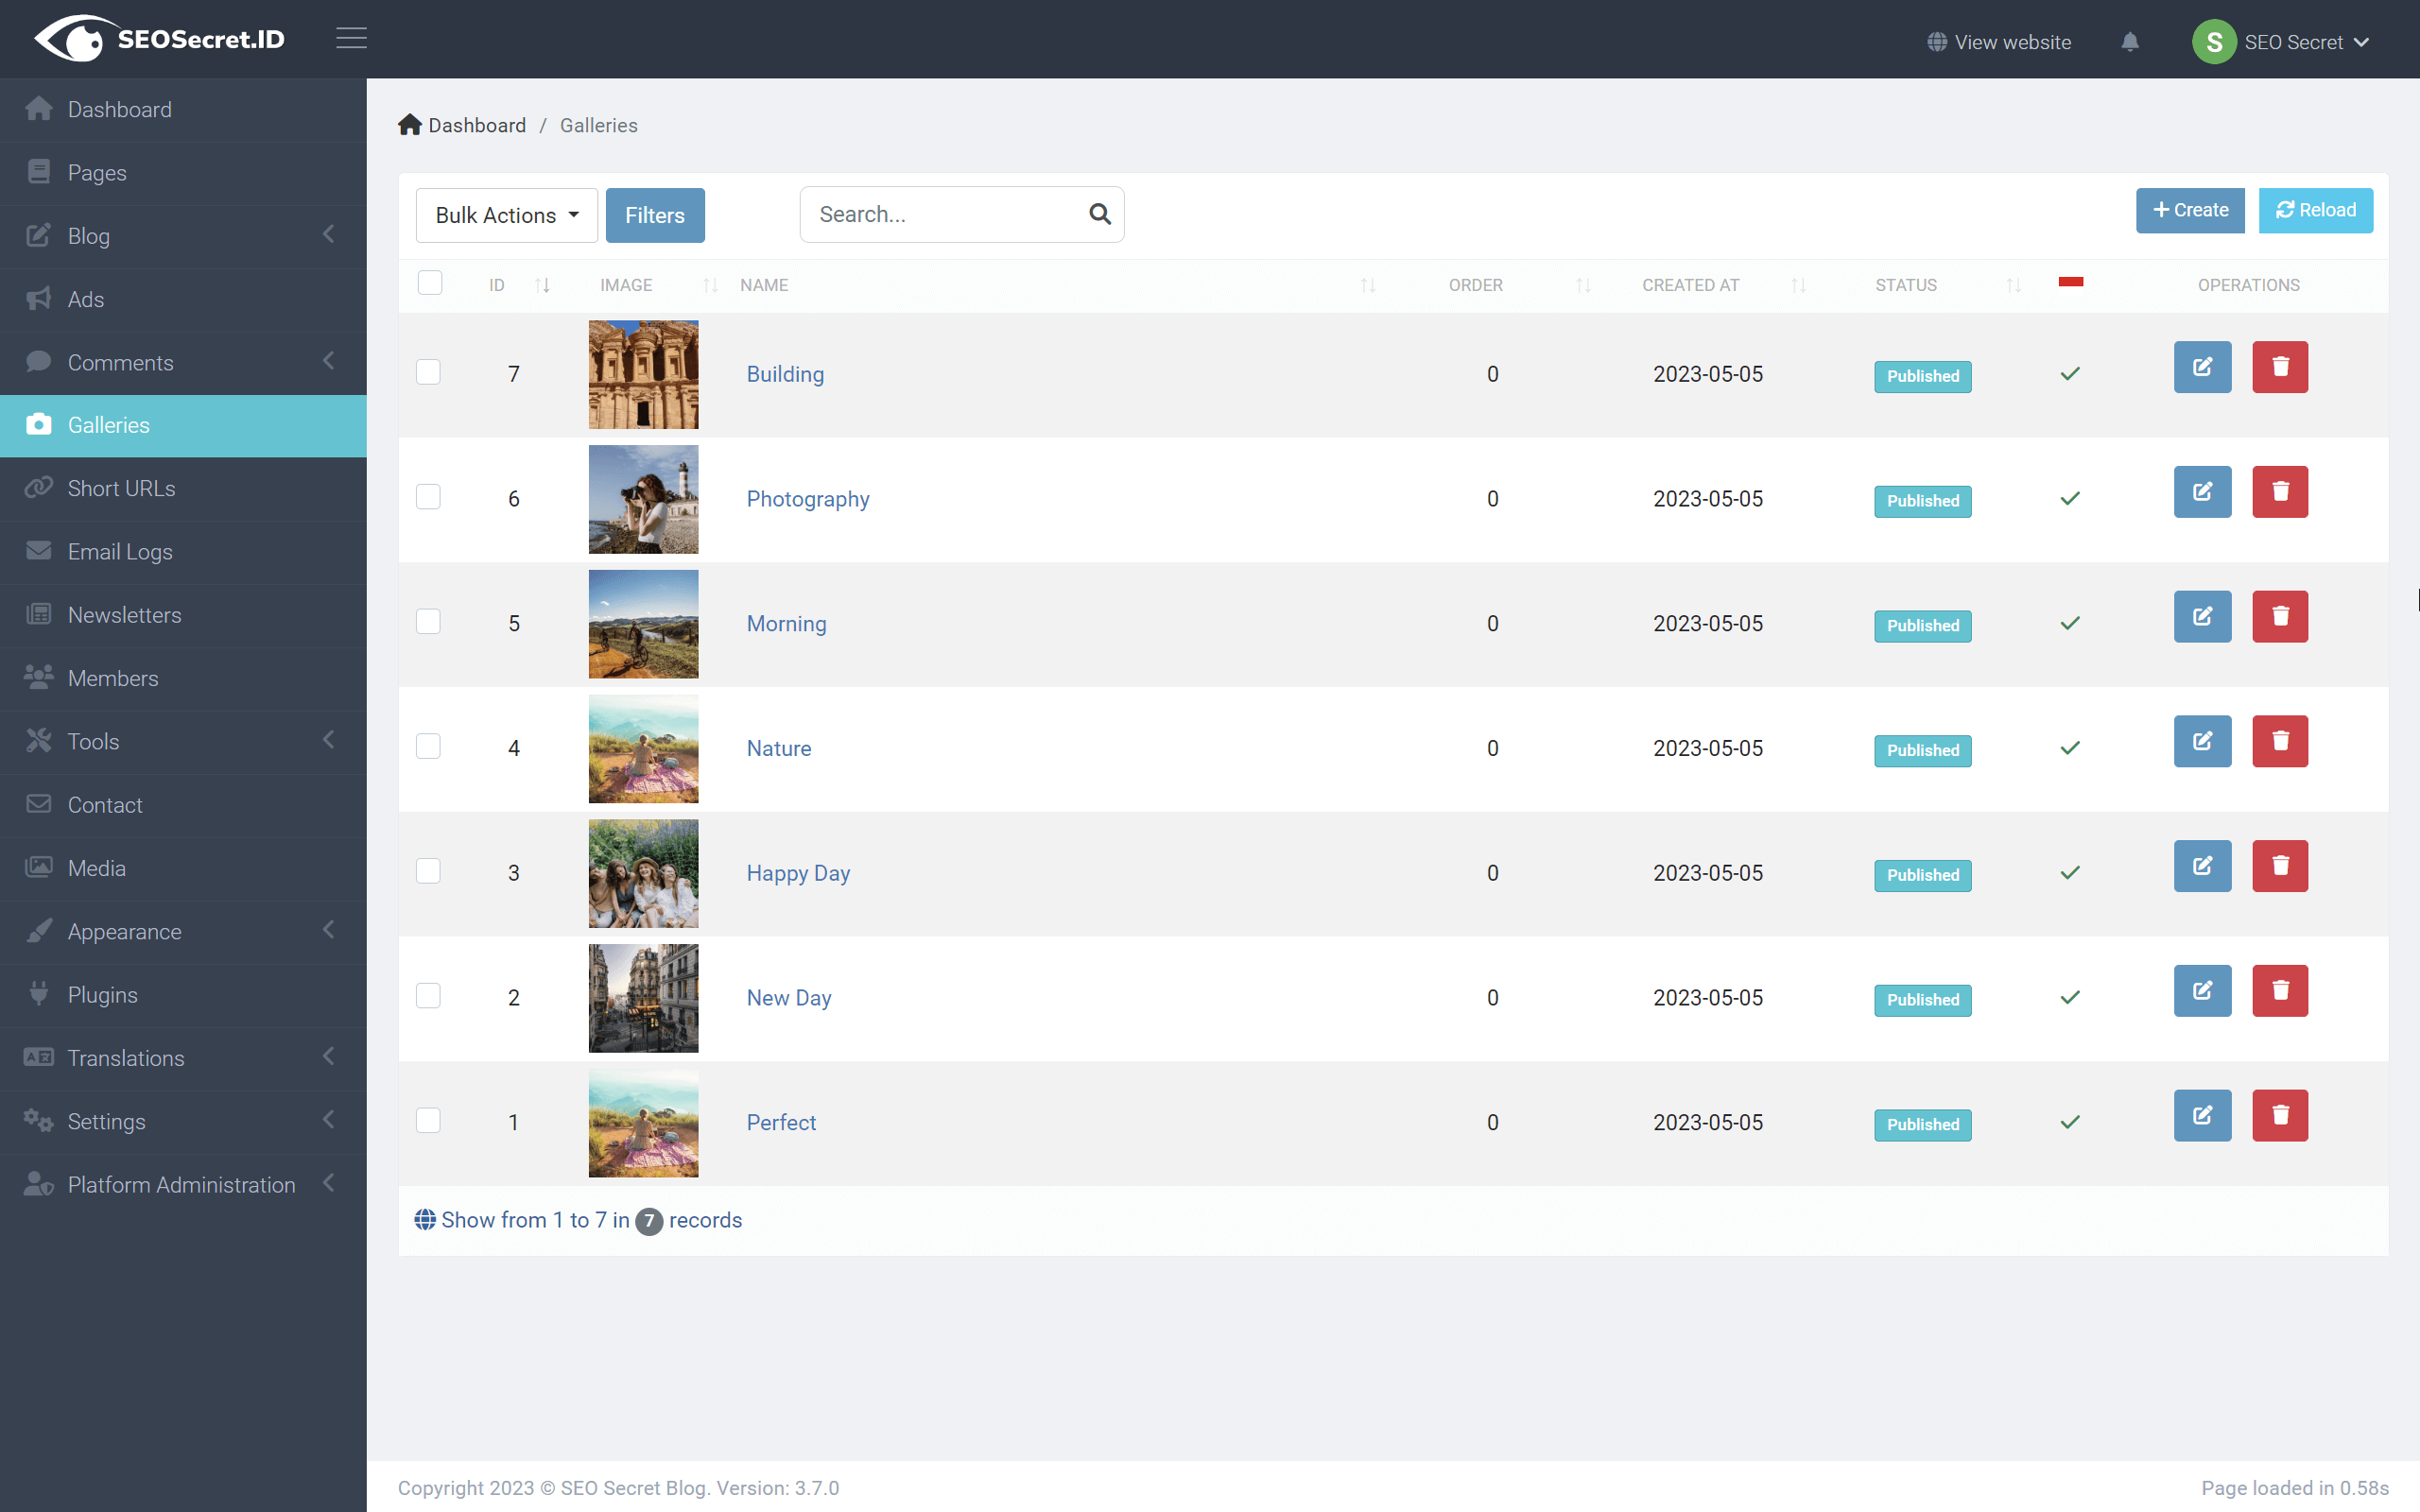
Task: Select the checkbox beside gallery ID 7
Action: pos(429,371)
